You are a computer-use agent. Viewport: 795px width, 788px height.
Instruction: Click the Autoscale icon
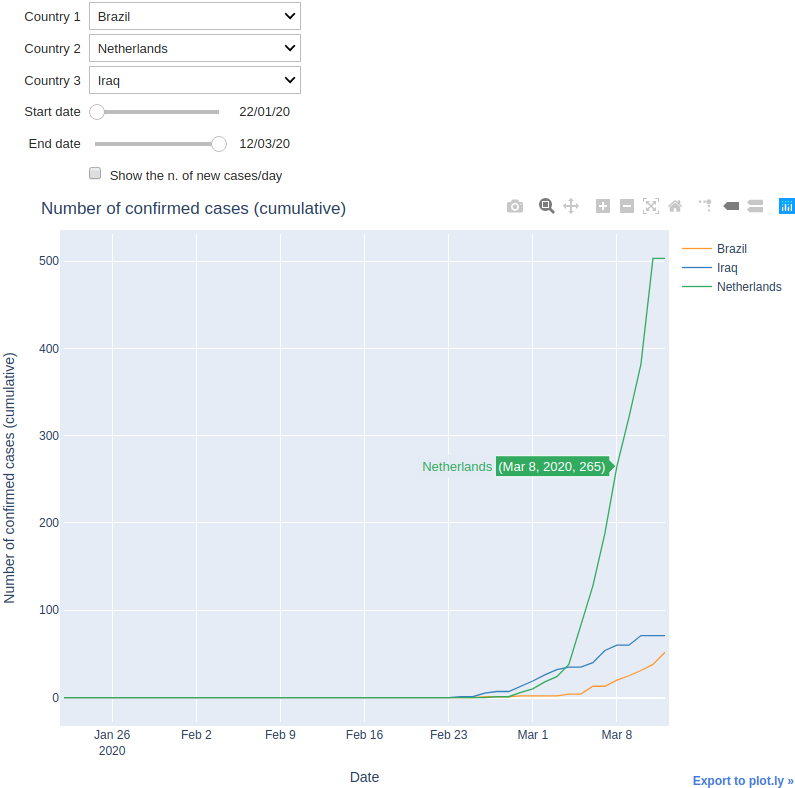pos(651,206)
